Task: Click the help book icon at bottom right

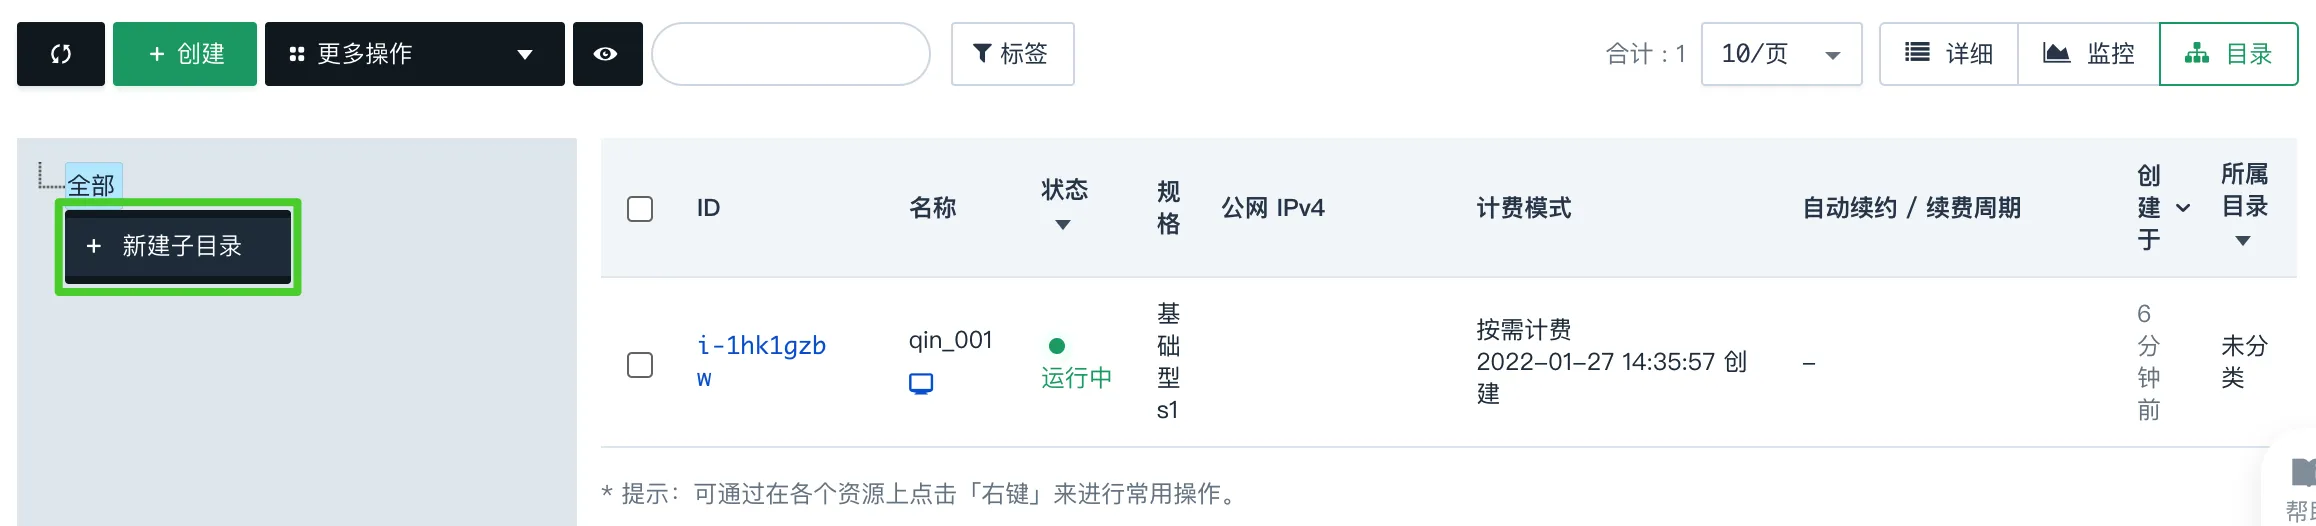Action: (2303, 471)
